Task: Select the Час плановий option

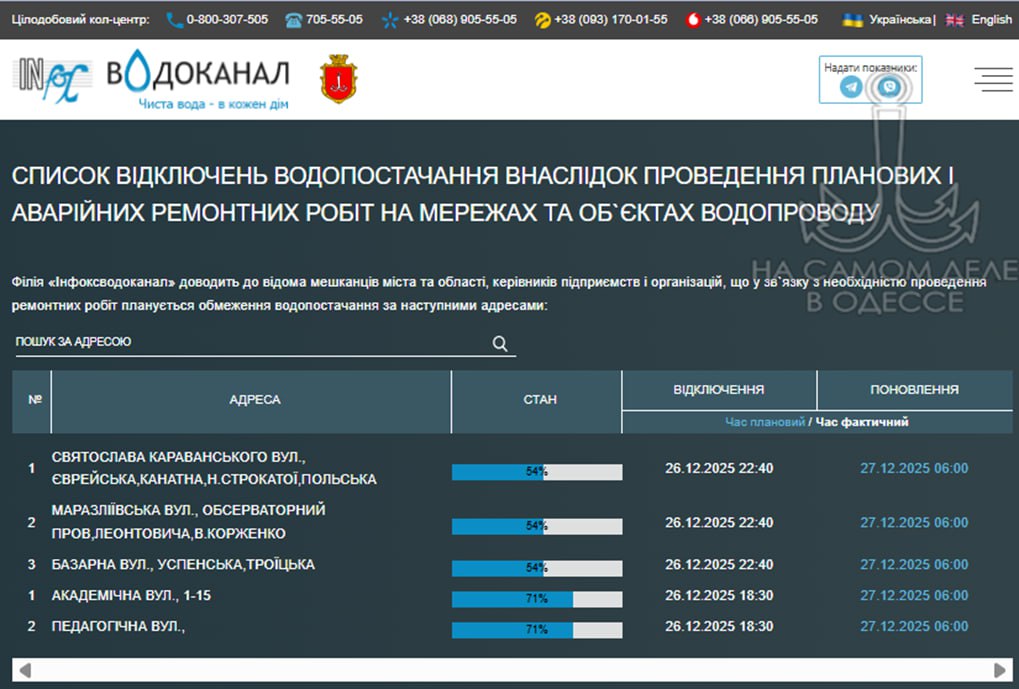Action: click(765, 422)
